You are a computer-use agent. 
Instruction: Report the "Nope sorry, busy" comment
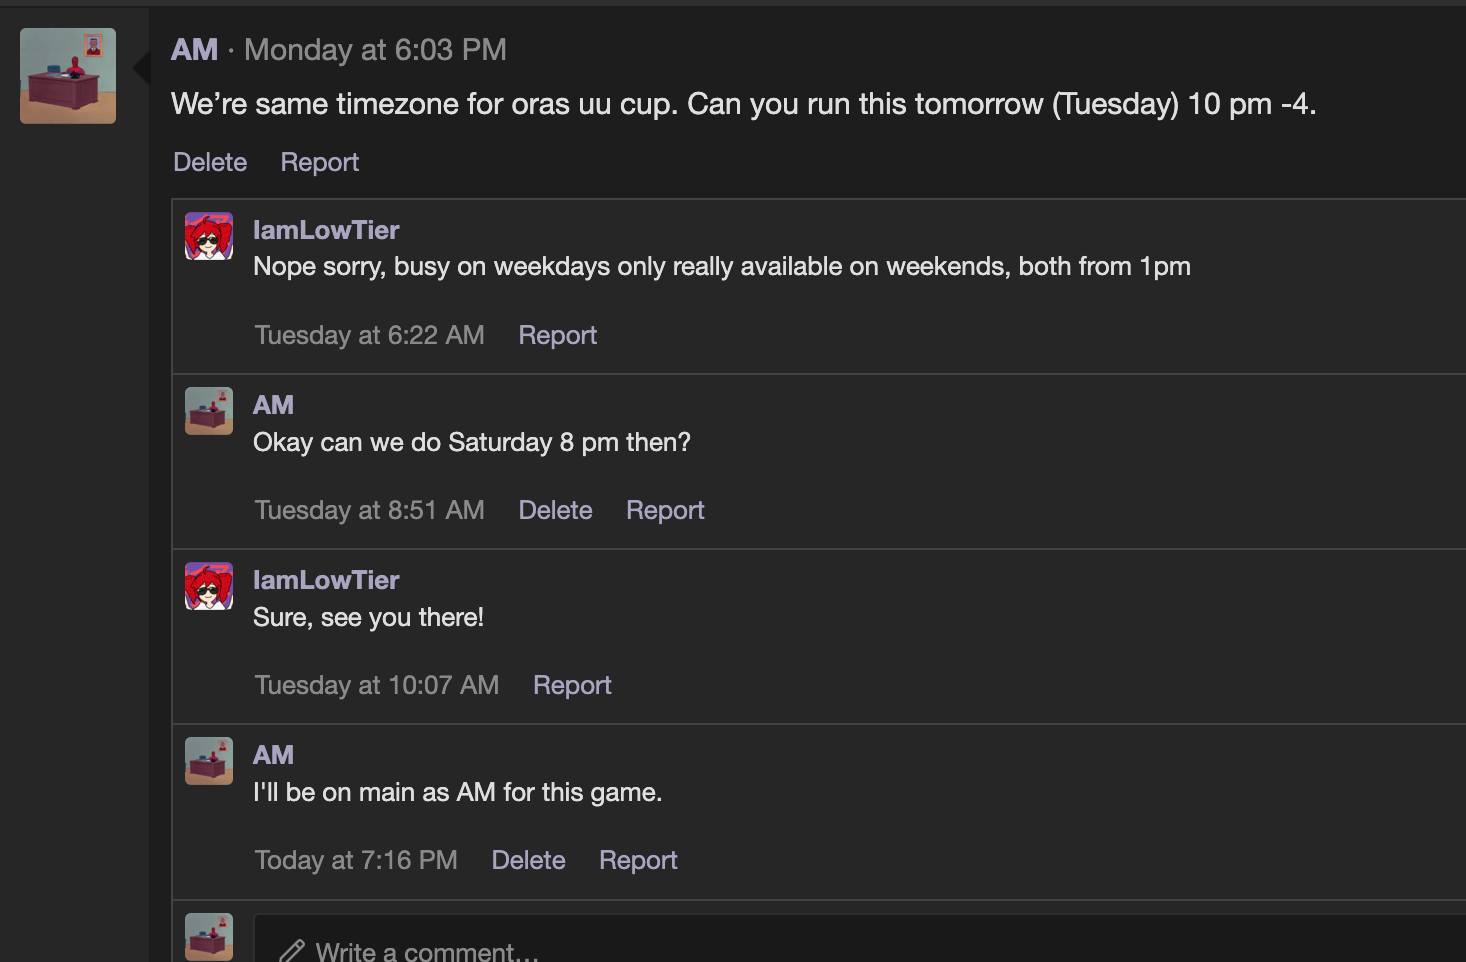point(557,335)
